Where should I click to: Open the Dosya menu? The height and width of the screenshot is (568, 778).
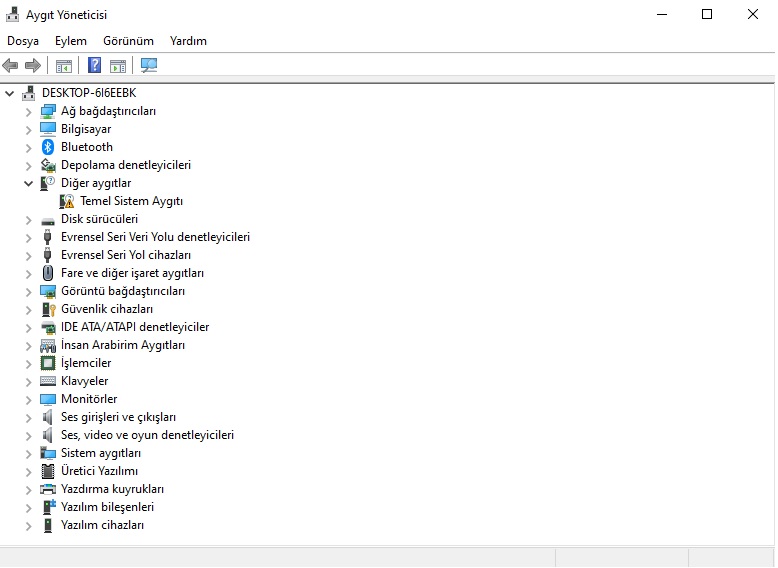pyautogui.click(x=23, y=41)
